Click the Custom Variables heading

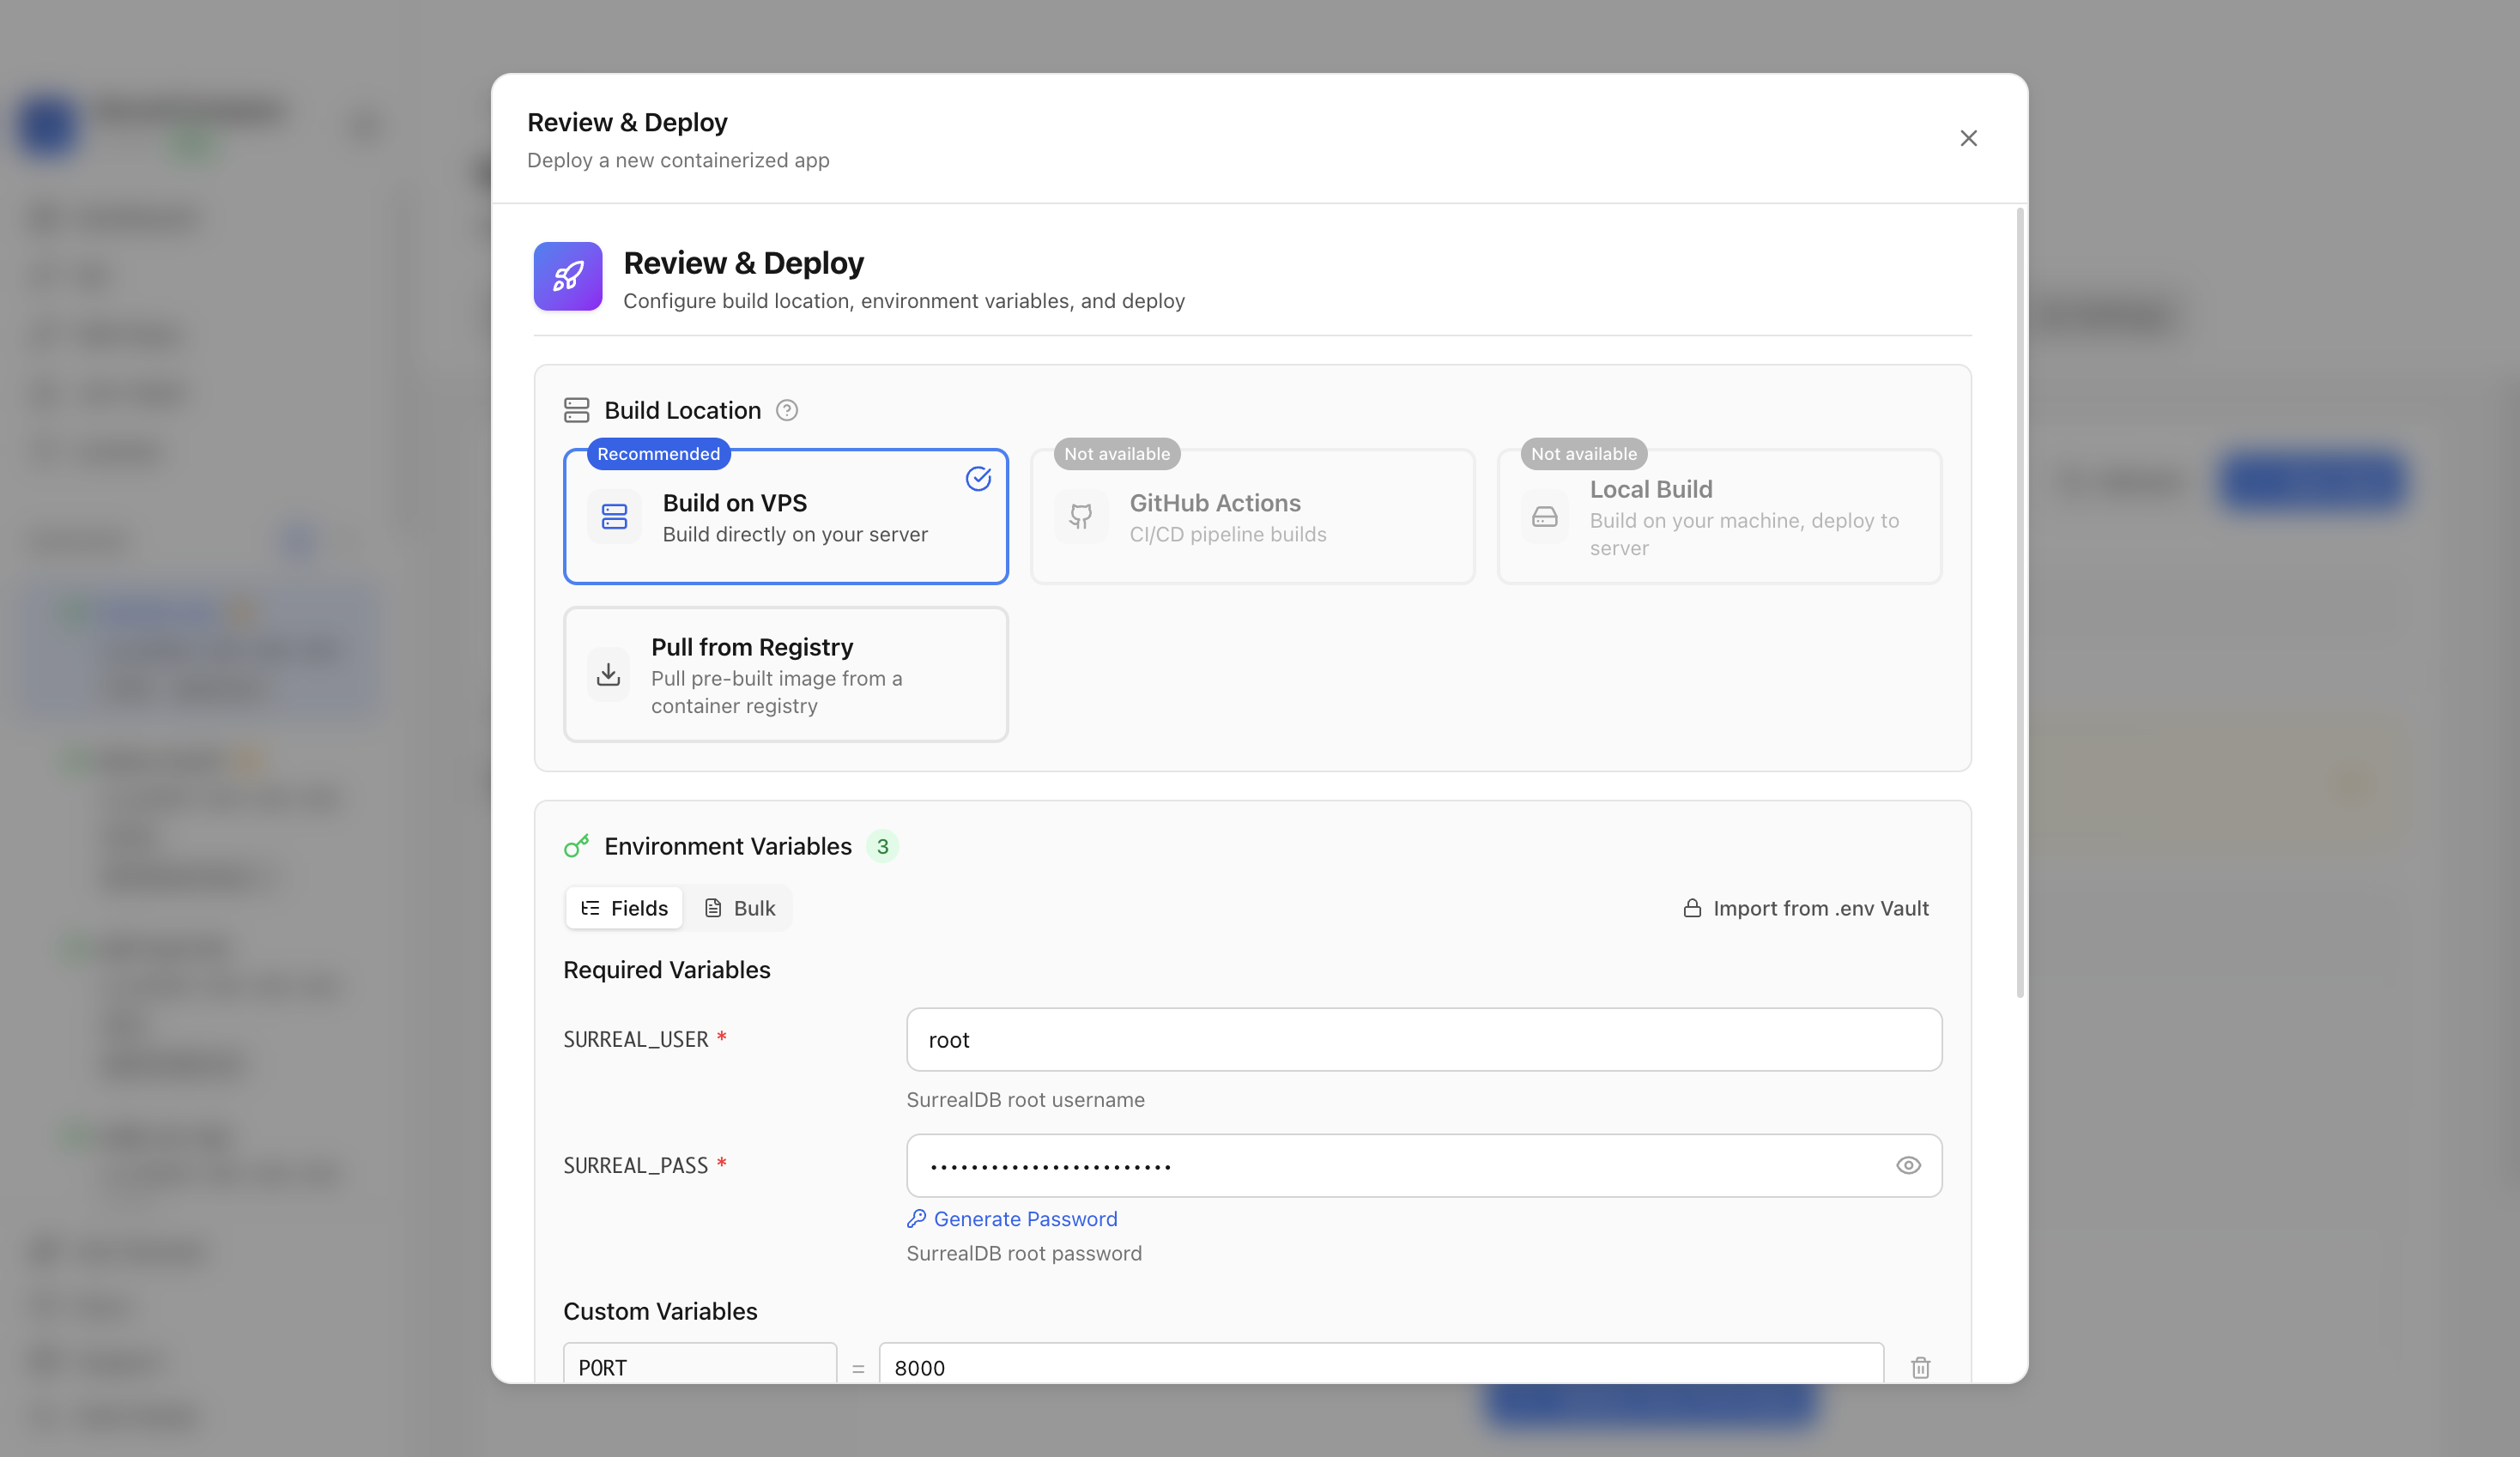661,1311
